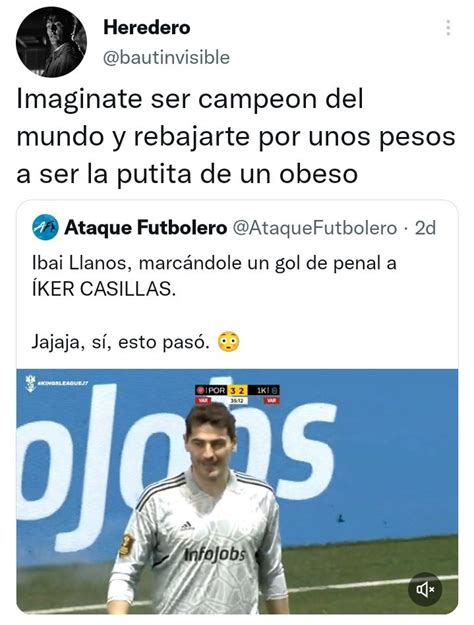Image resolution: width=474 pixels, height=625 pixels.
Task: Select the main tweet text about campeon del mundo
Action: (x=236, y=136)
